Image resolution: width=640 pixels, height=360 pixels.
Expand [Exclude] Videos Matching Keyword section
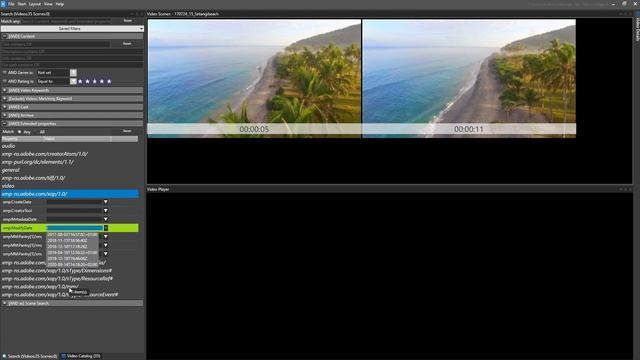pyautogui.click(x=4, y=99)
